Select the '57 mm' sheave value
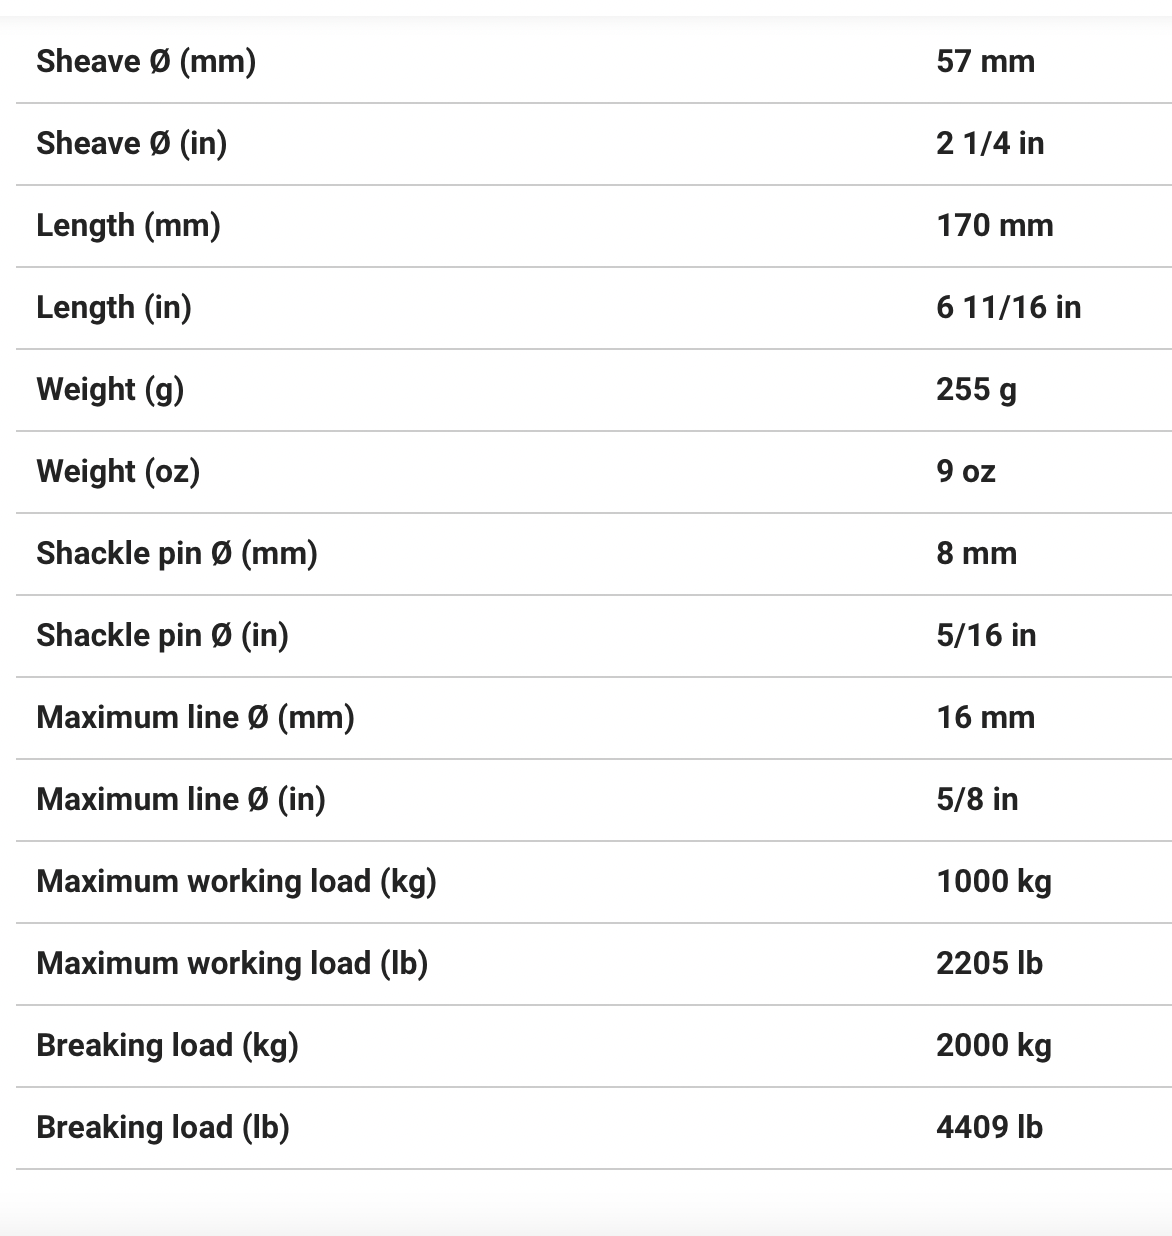The image size is (1172, 1236). click(985, 62)
